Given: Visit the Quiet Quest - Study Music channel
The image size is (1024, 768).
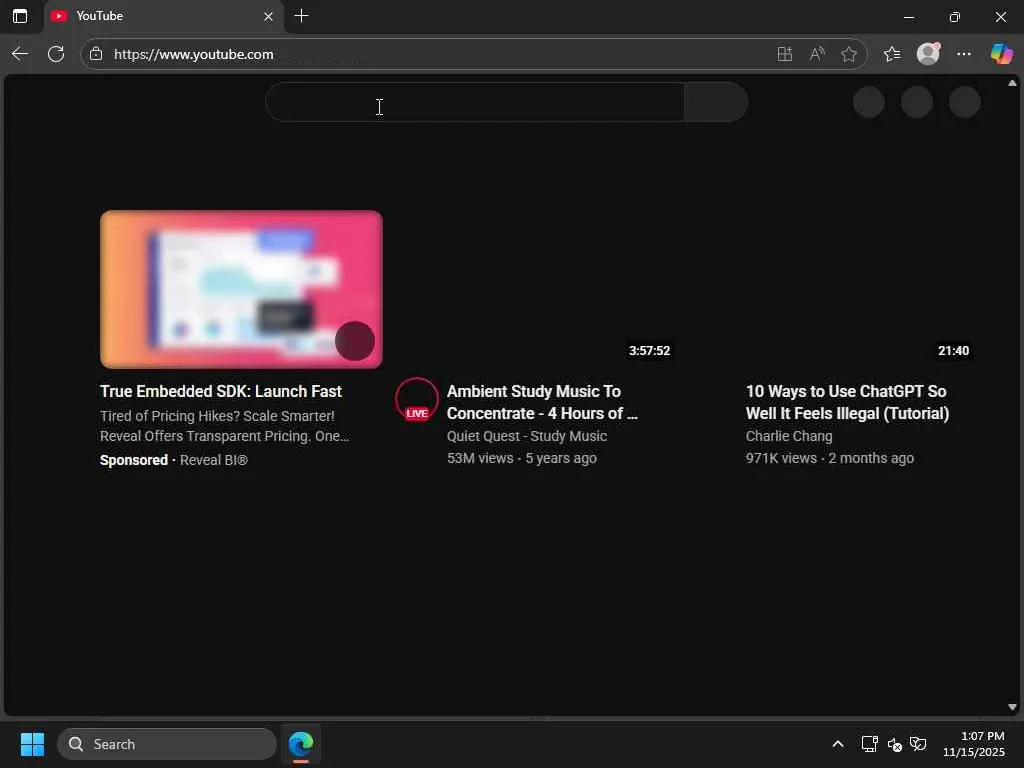Looking at the screenshot, I should click(527, 436).
